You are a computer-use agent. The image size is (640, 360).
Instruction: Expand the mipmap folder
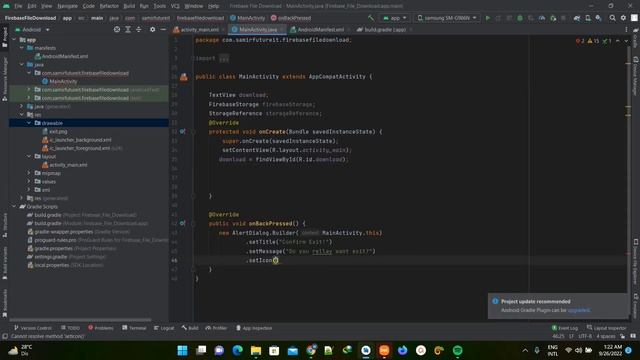point(29,173)
